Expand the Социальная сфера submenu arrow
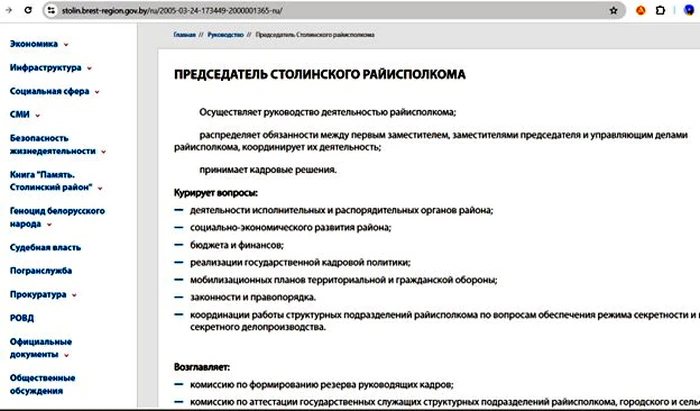This screenshot has width=700, height=411. pos(97,92)
